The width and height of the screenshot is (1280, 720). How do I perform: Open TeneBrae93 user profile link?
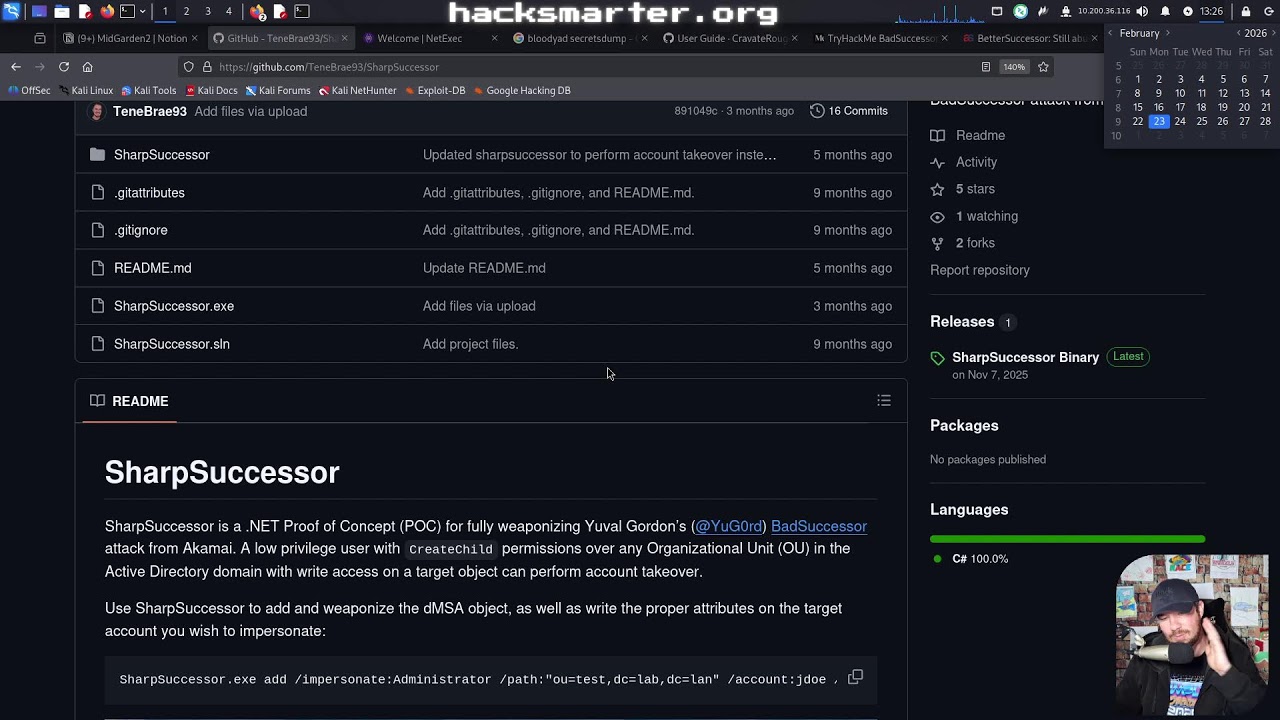(x=150, y=111)
